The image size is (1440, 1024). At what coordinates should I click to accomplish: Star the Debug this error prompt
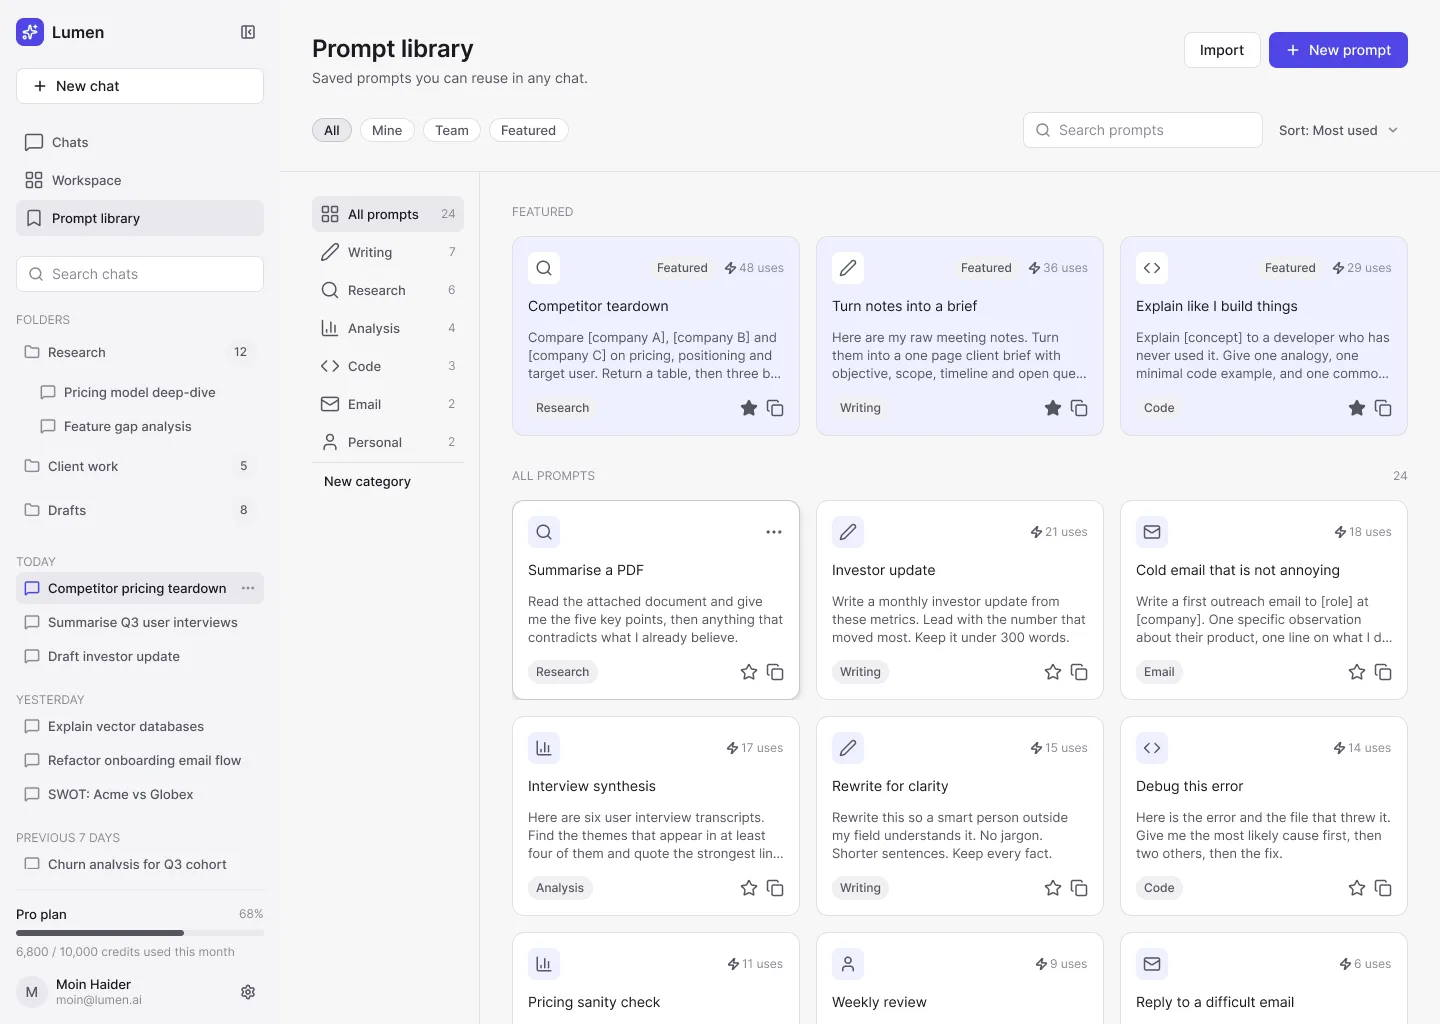(1357, 888)
